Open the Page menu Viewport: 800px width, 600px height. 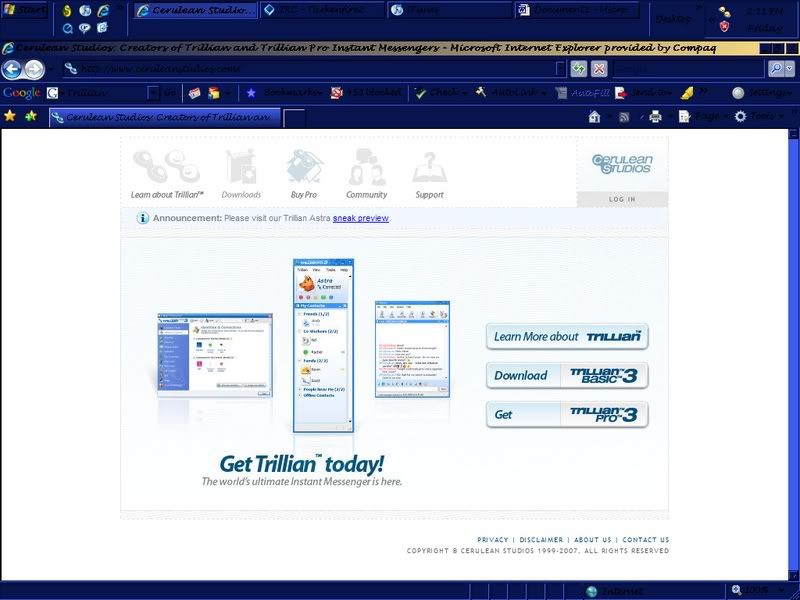pyautogui.click(x=702, y=117)
